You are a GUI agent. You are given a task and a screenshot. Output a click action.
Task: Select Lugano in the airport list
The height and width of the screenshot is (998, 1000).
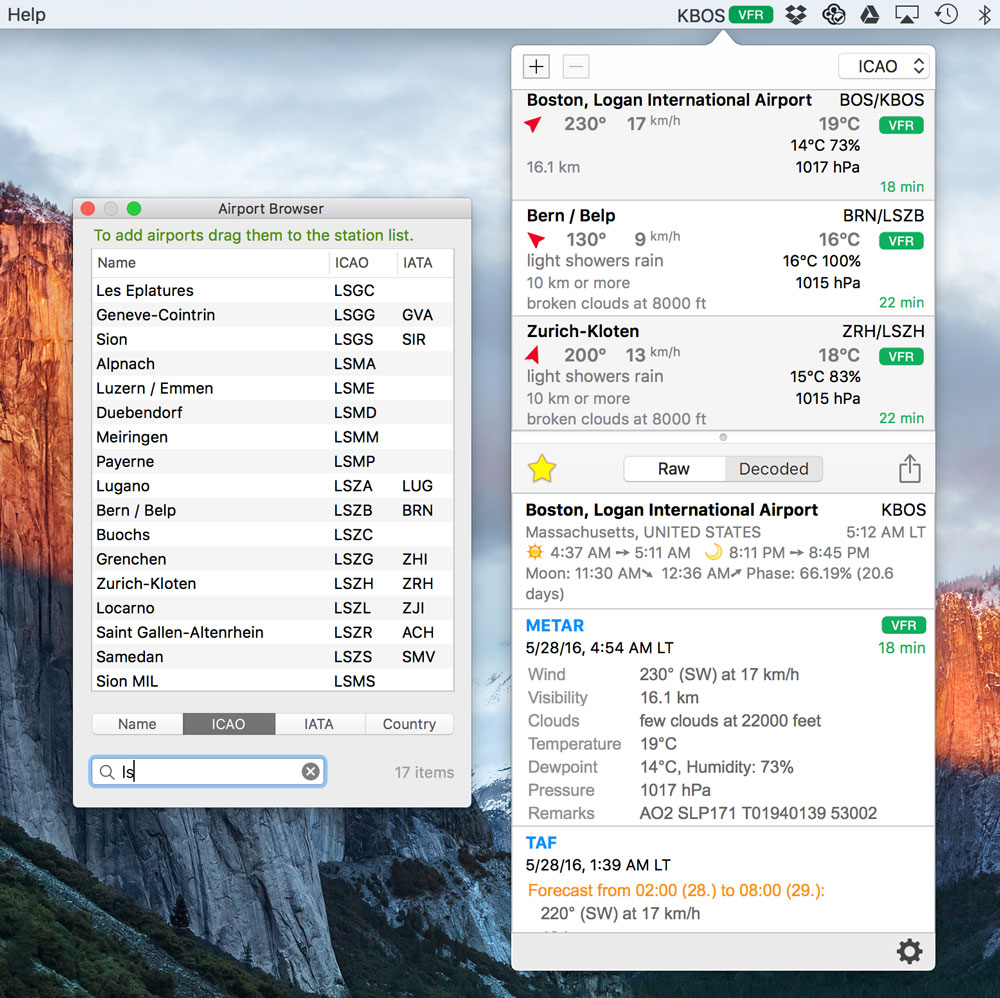coord(123,486)
